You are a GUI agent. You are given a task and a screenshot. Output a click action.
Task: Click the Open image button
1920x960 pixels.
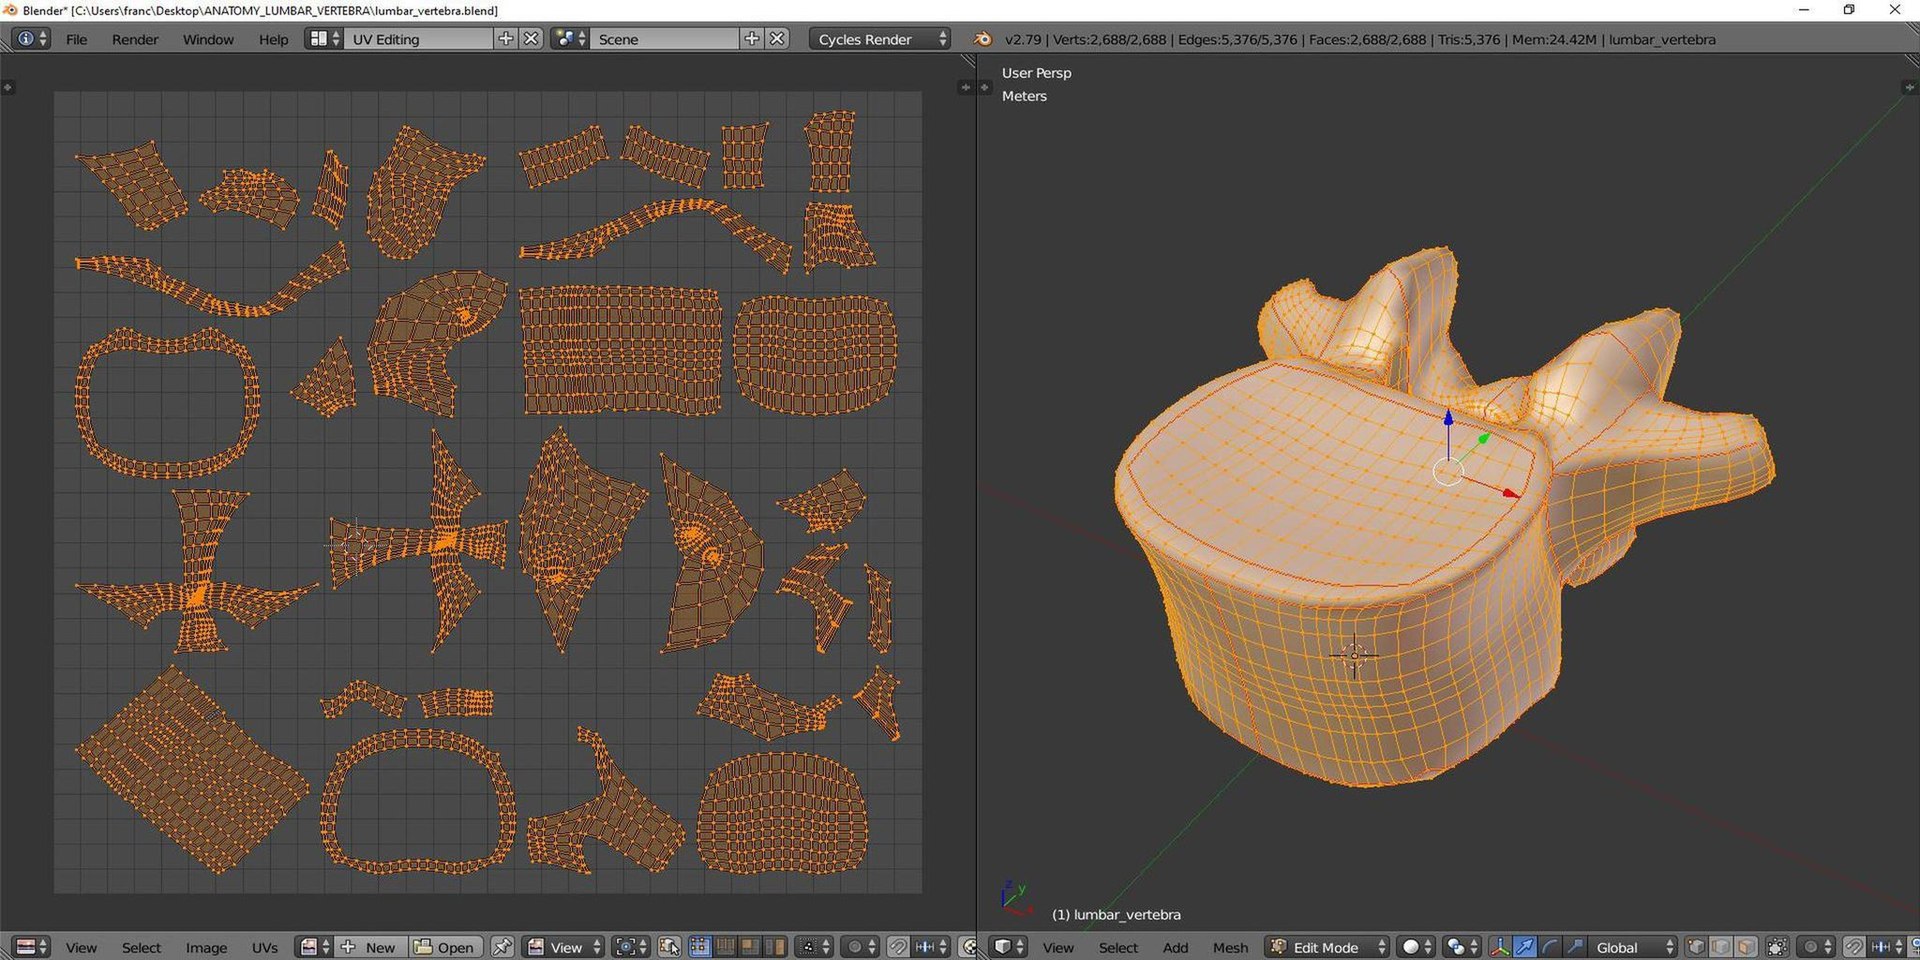click(x=445, y=947)
